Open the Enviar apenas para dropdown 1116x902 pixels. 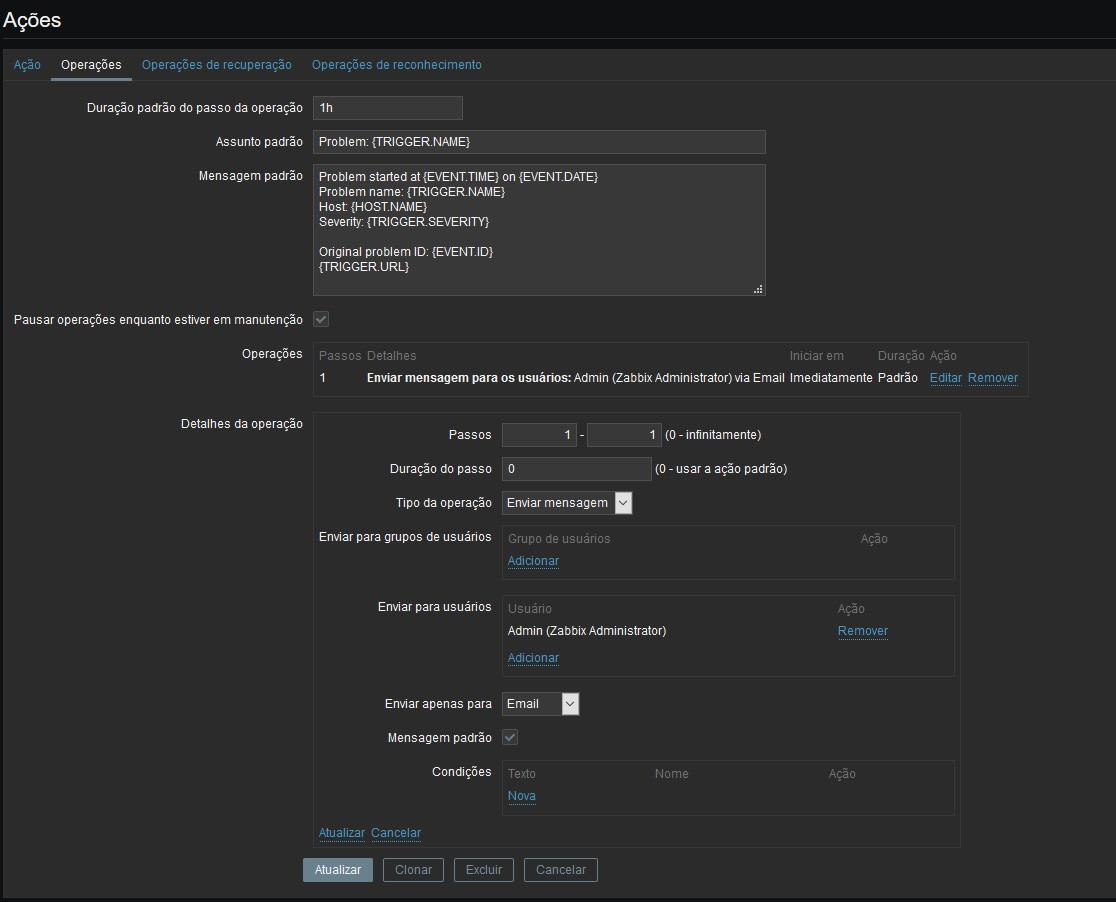(x=540, y=704)
